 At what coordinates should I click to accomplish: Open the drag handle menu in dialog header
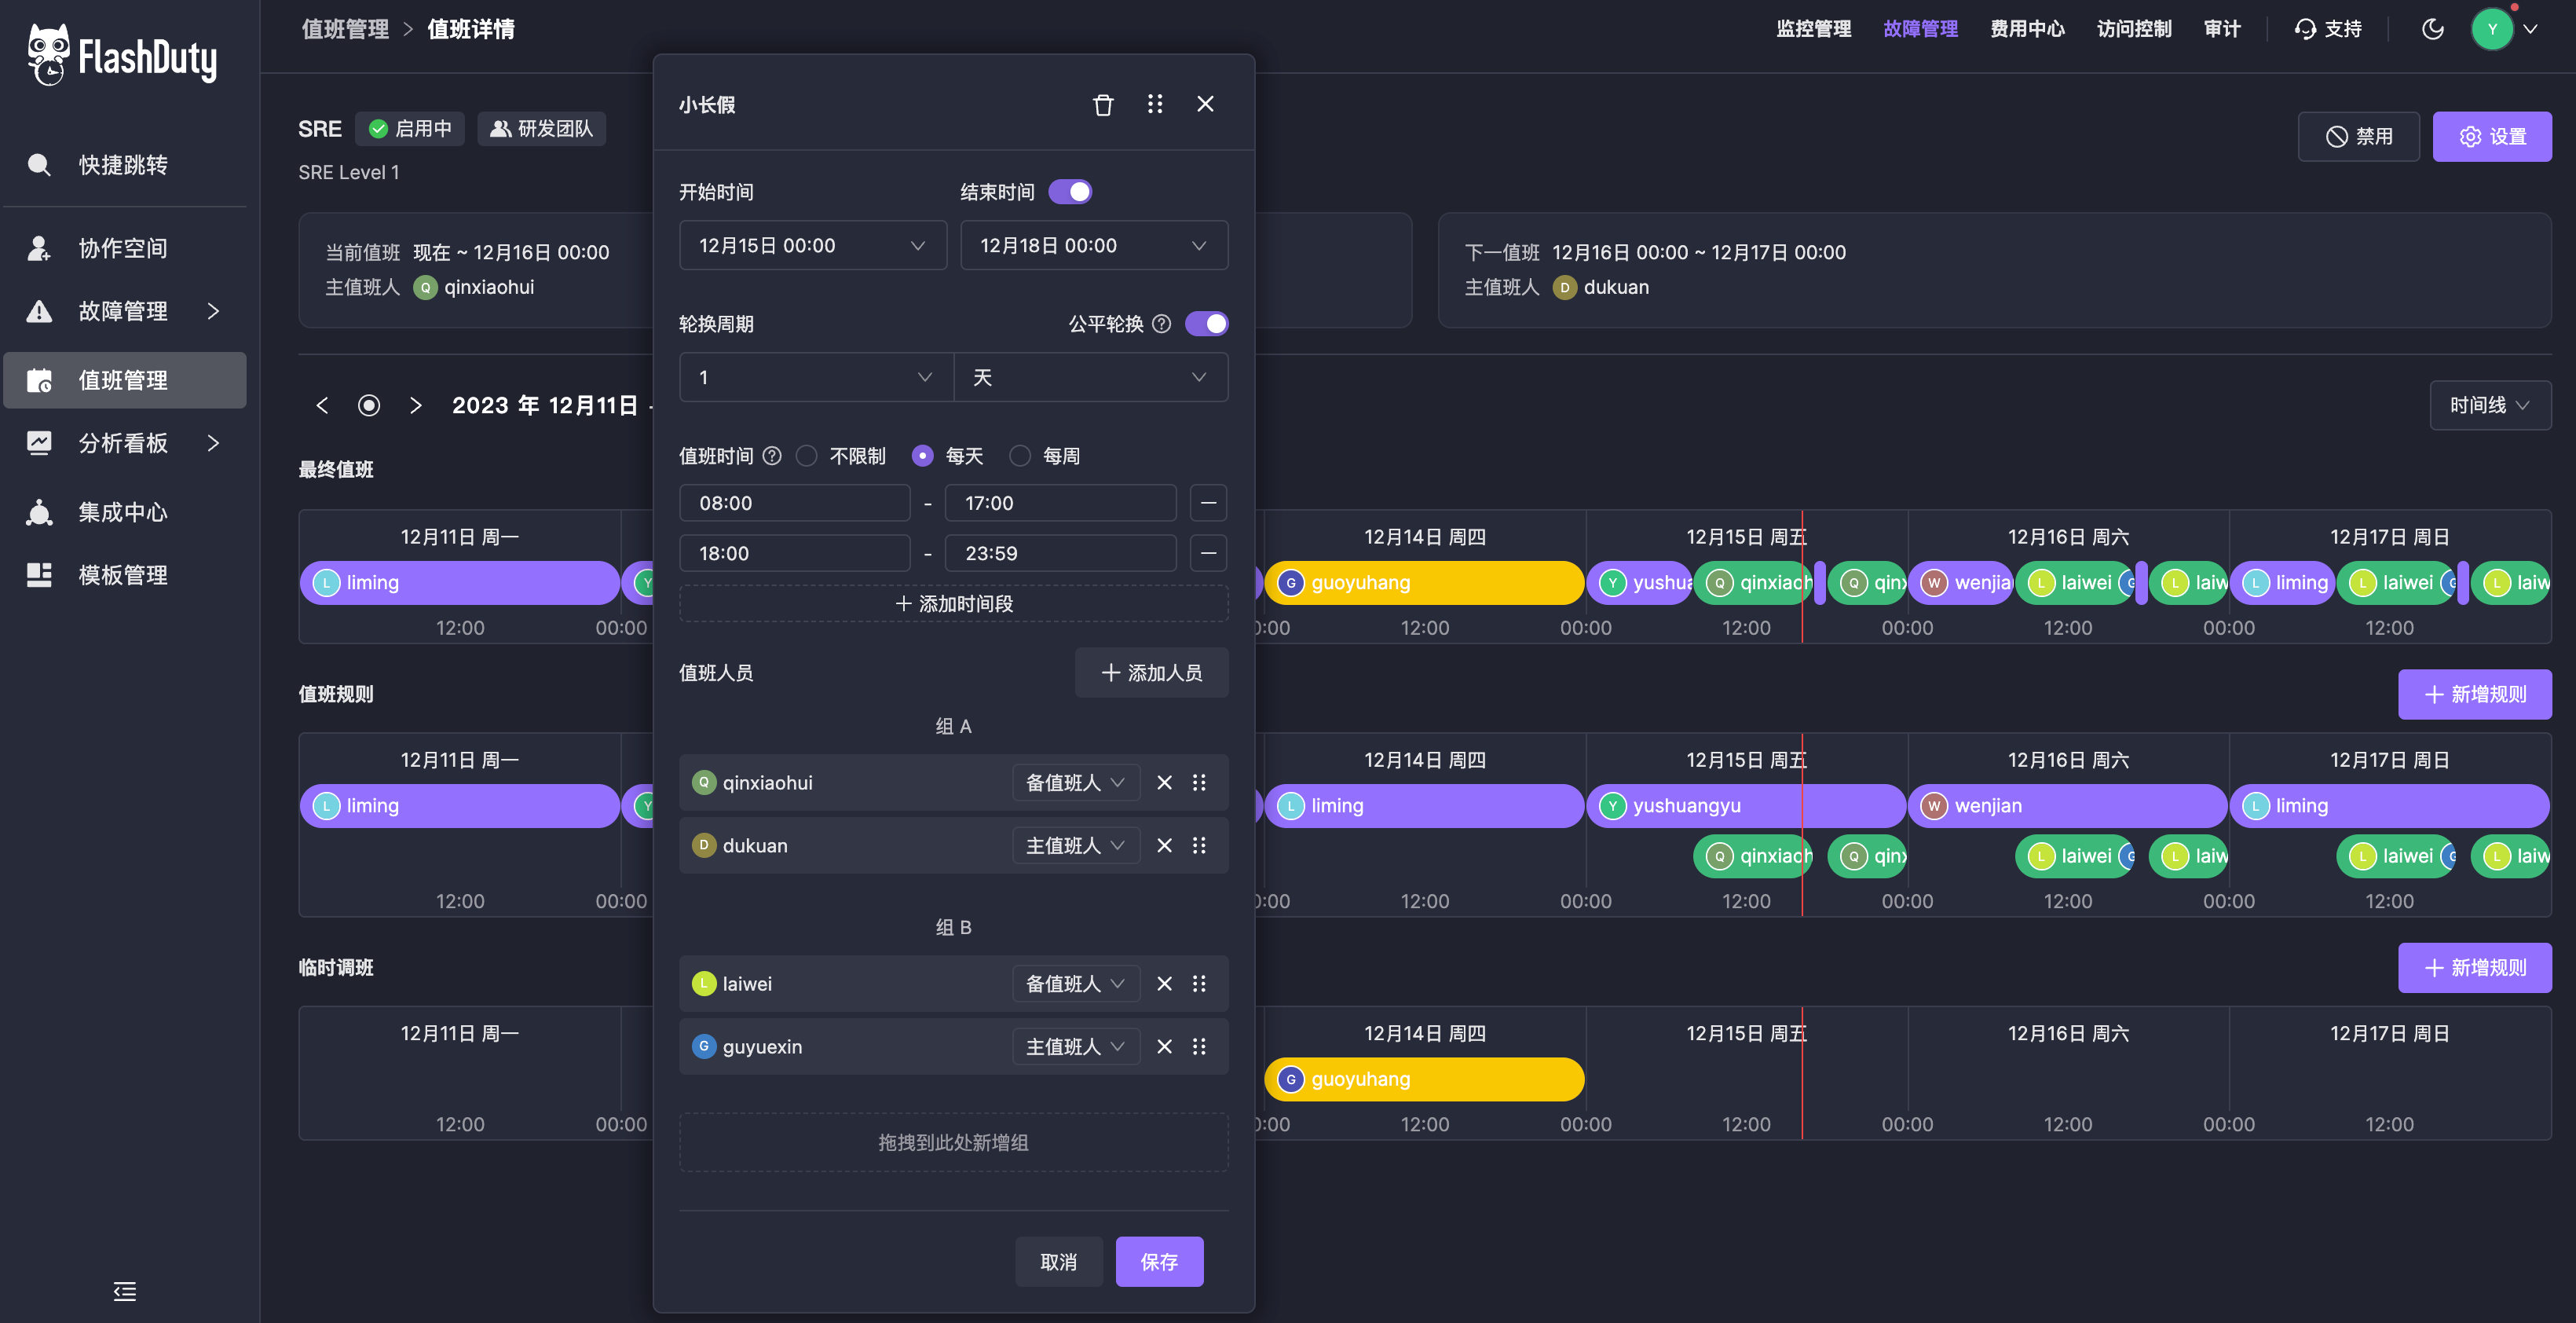point(1155,104)
